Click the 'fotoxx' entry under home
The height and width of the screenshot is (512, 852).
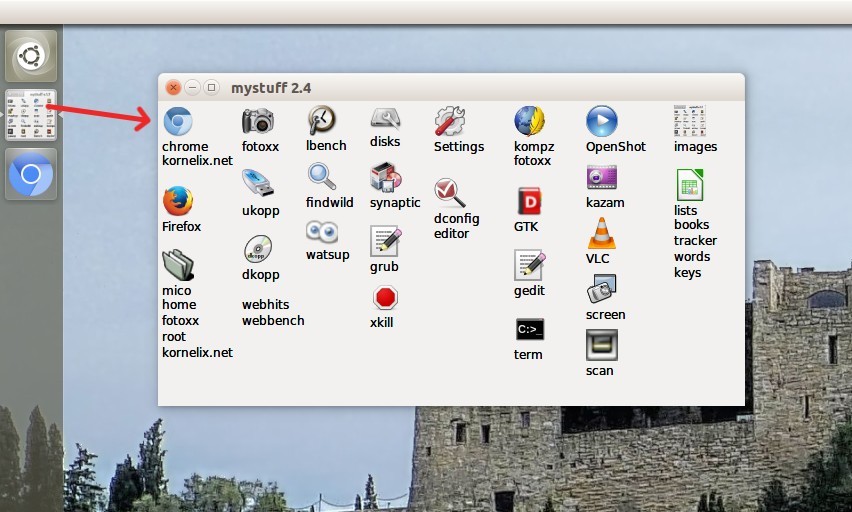click(180, 321)
